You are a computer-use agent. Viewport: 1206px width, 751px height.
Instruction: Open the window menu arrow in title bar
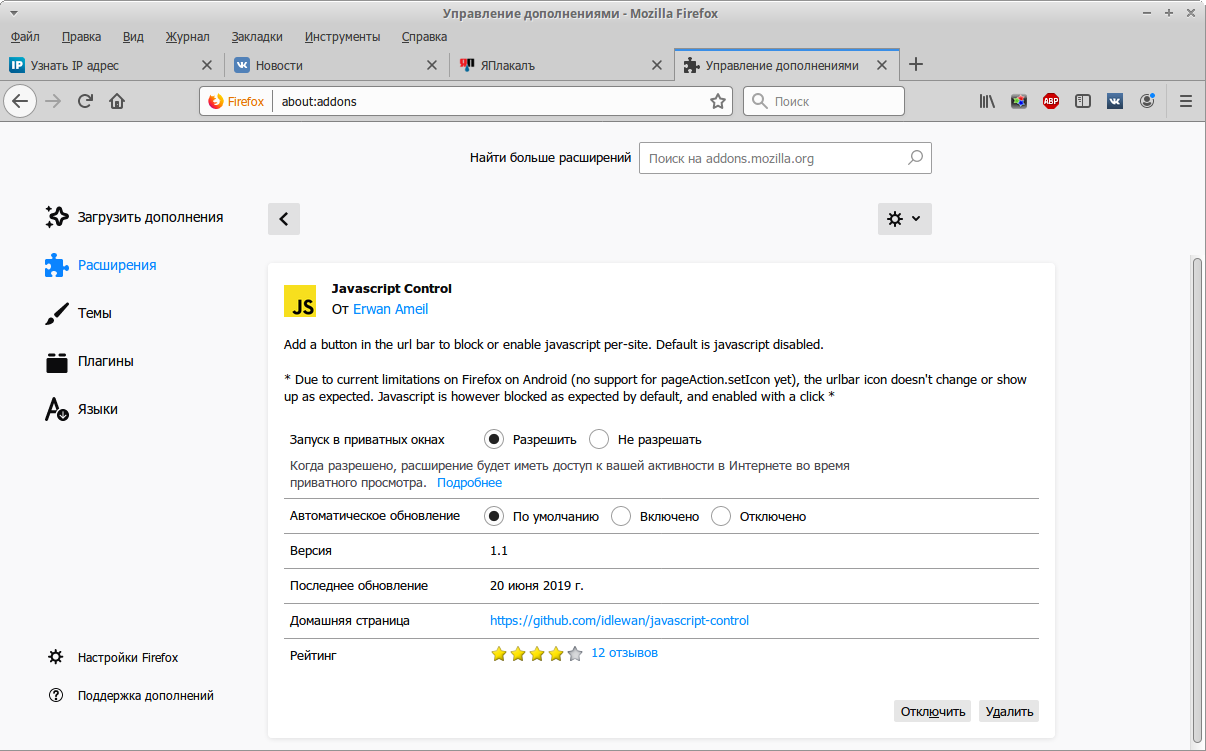[x=13, y=13]
